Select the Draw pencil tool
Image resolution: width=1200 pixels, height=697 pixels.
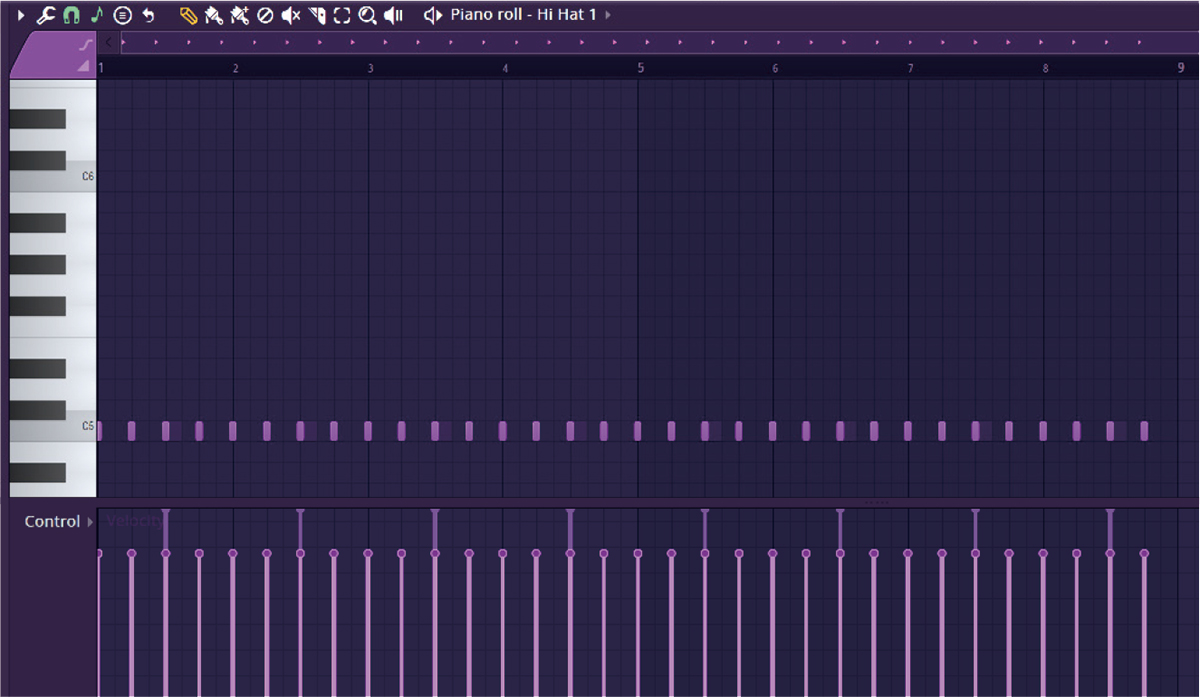(x=188, y=15)
